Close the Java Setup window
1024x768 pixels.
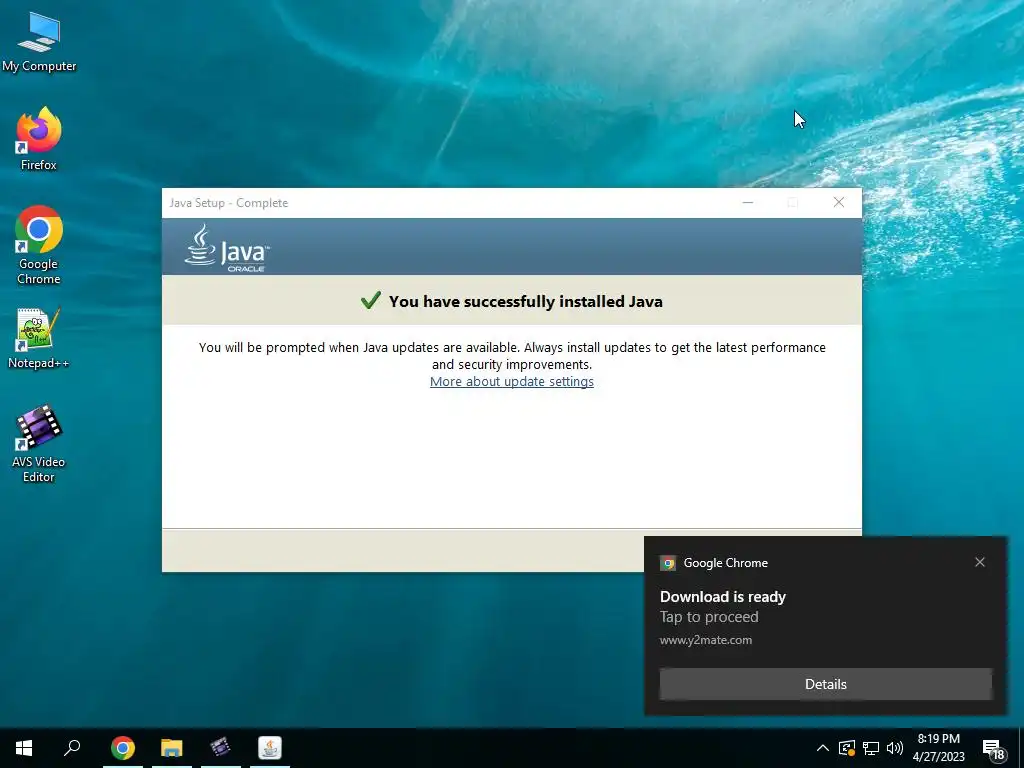(x=839, y=202)
